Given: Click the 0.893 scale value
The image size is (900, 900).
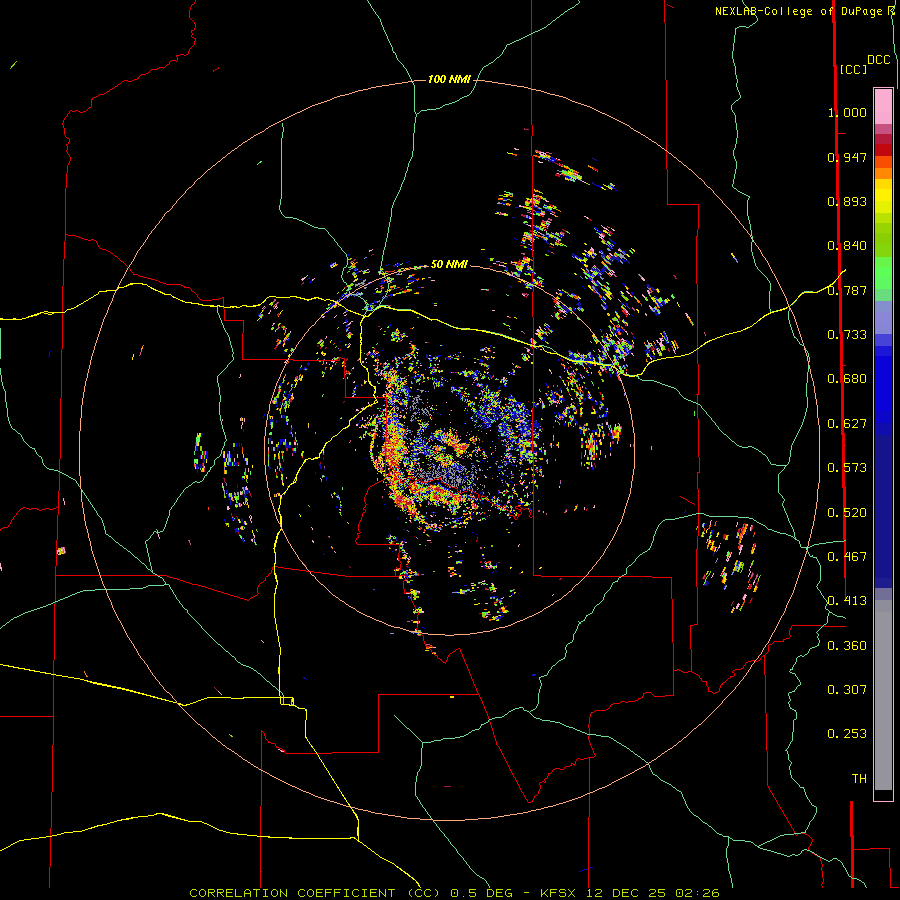Looking at the screenshot, I should [x=847, y=201].
